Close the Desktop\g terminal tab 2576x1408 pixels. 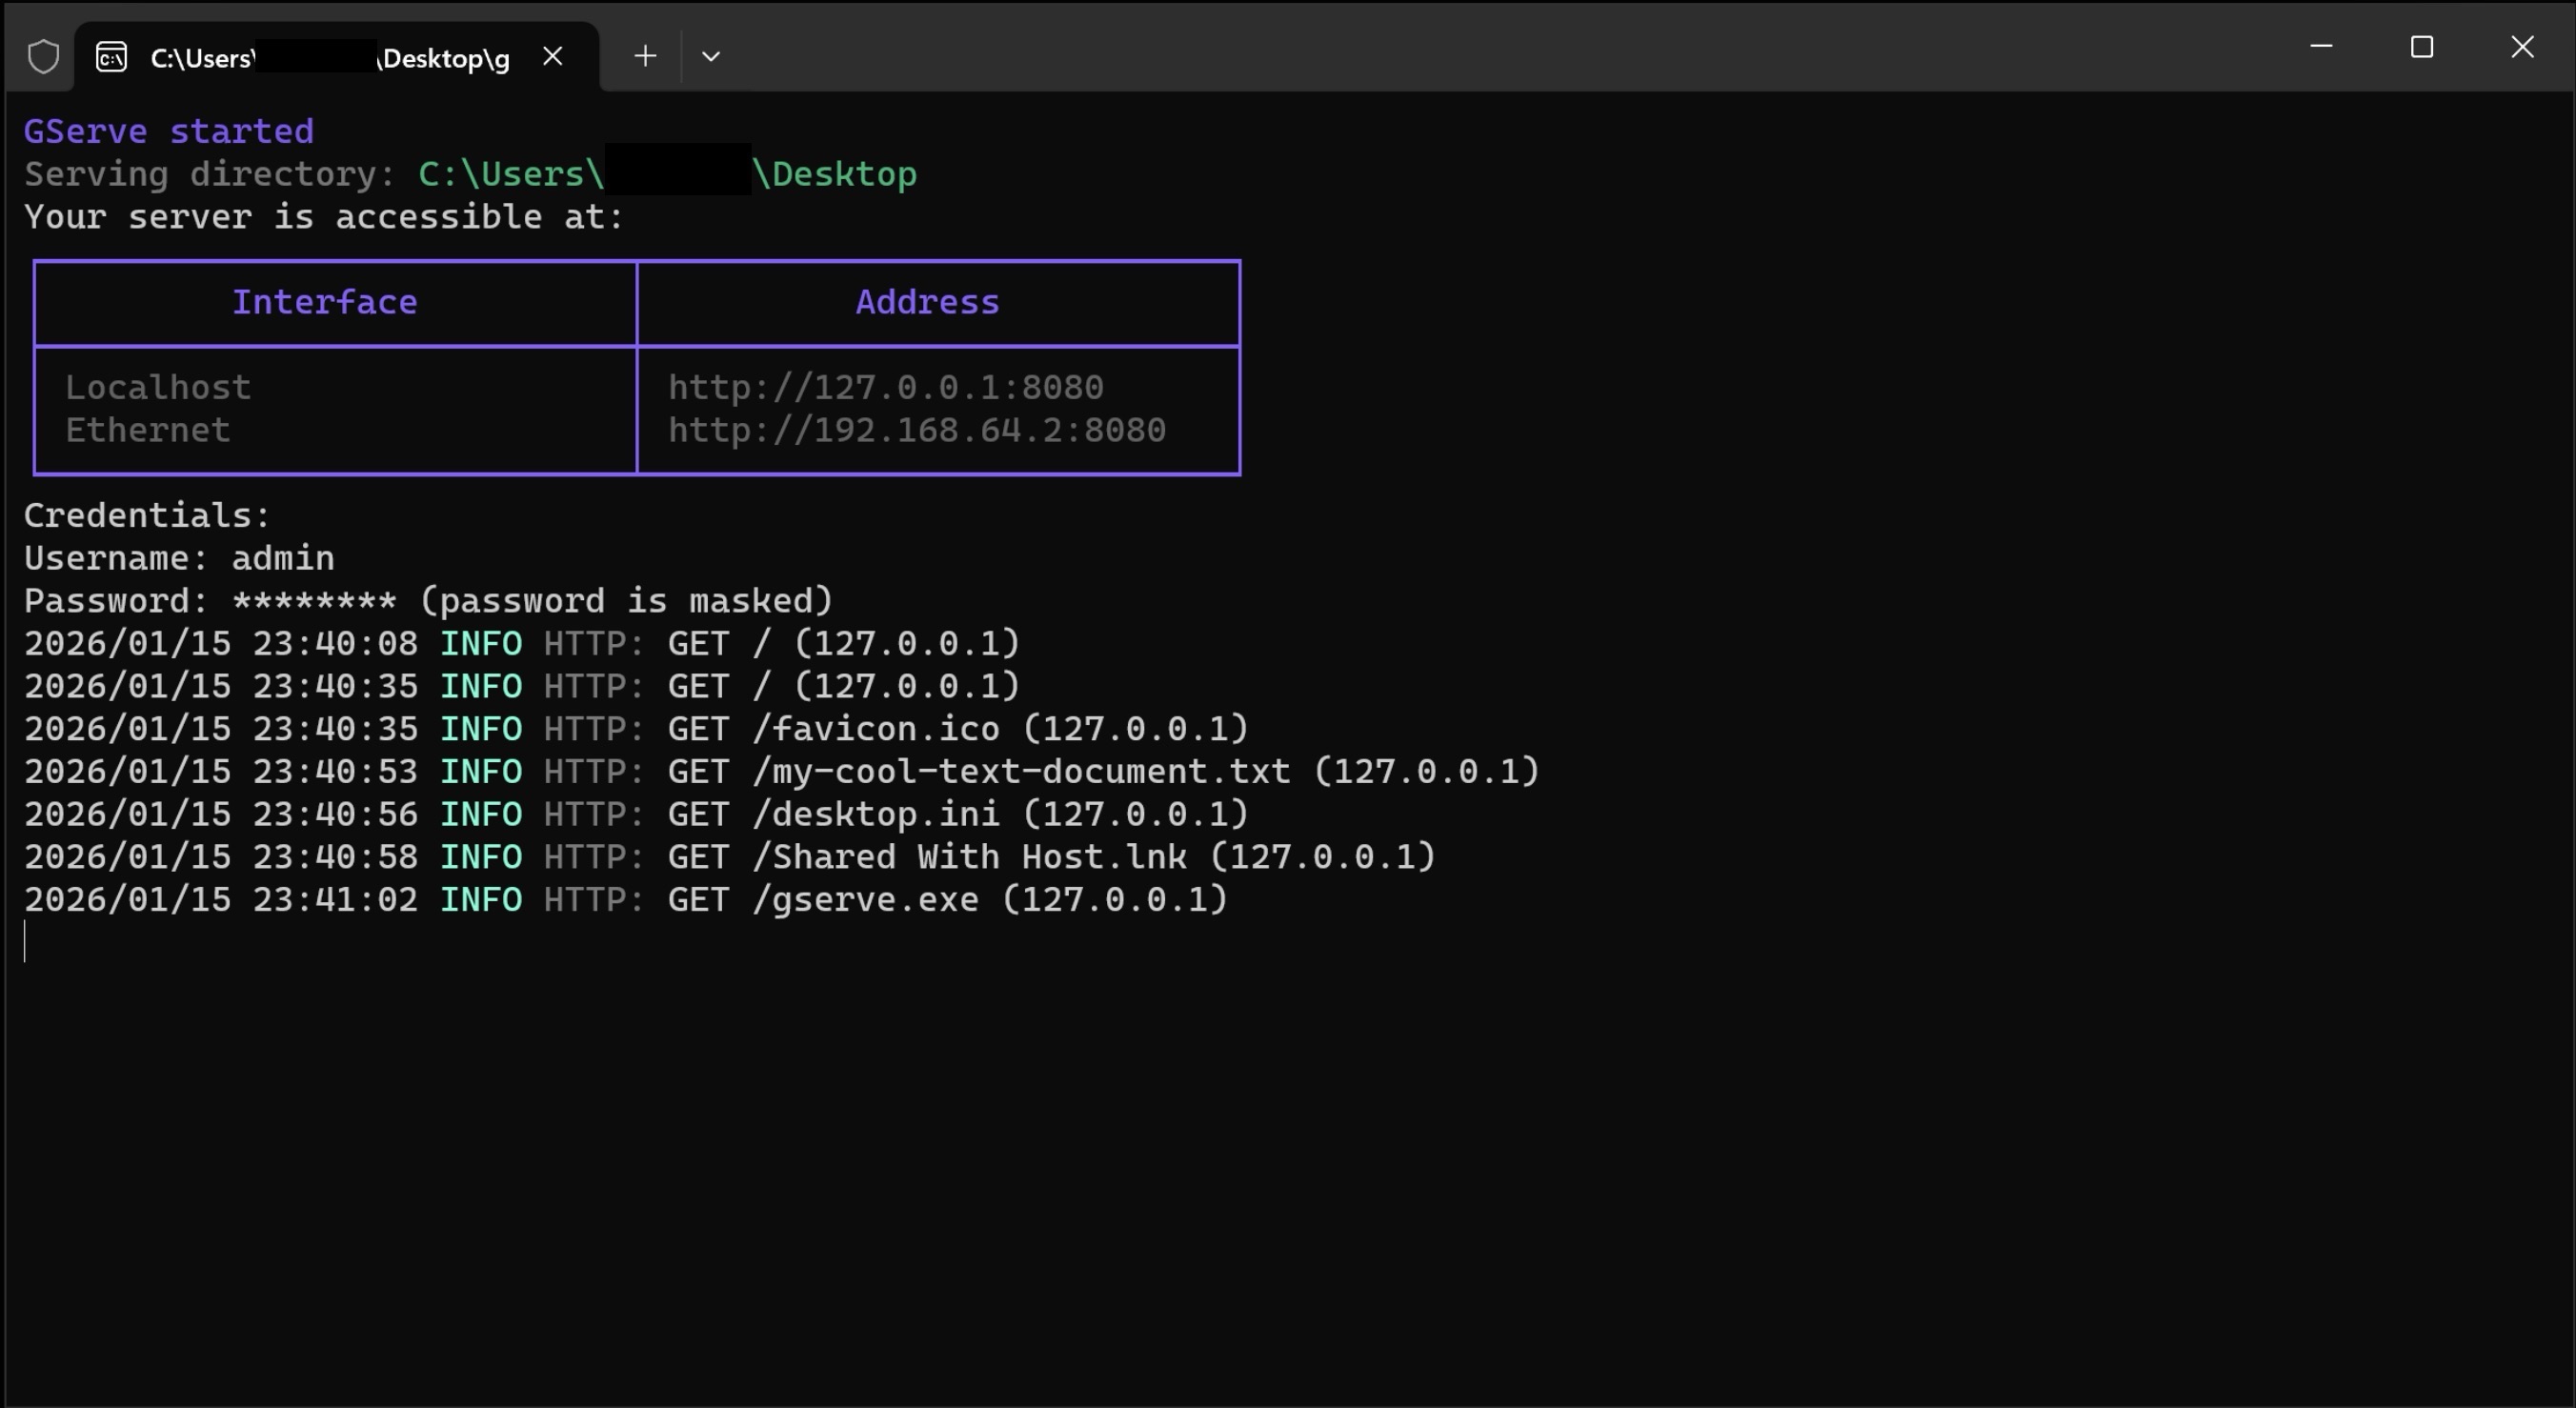tap(553, 57)
